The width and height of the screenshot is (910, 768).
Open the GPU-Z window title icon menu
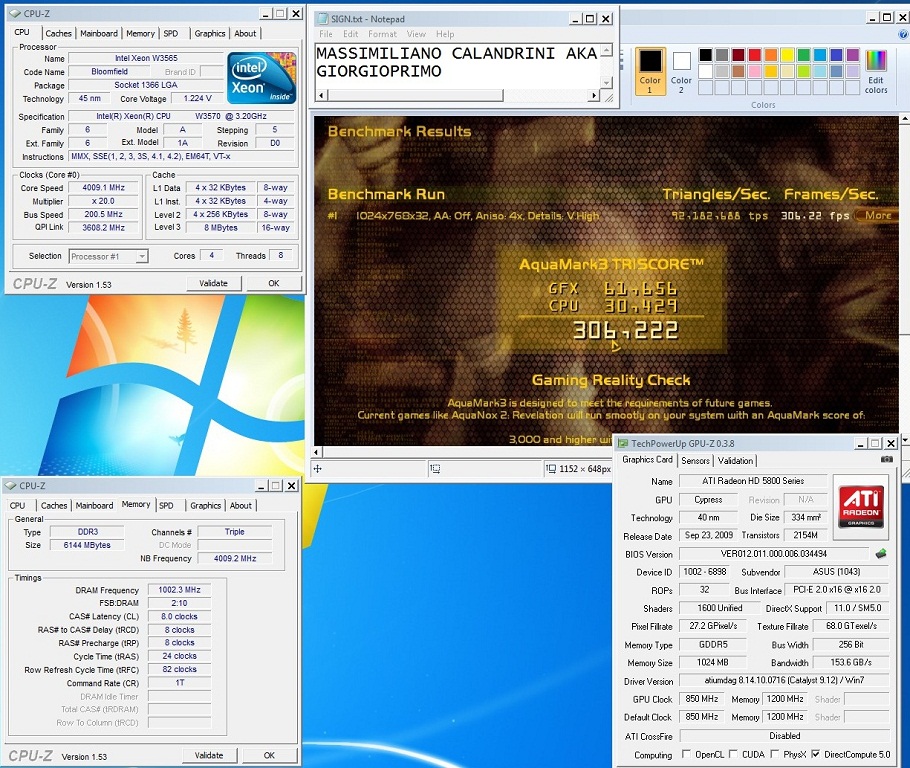tap(623, 444)
